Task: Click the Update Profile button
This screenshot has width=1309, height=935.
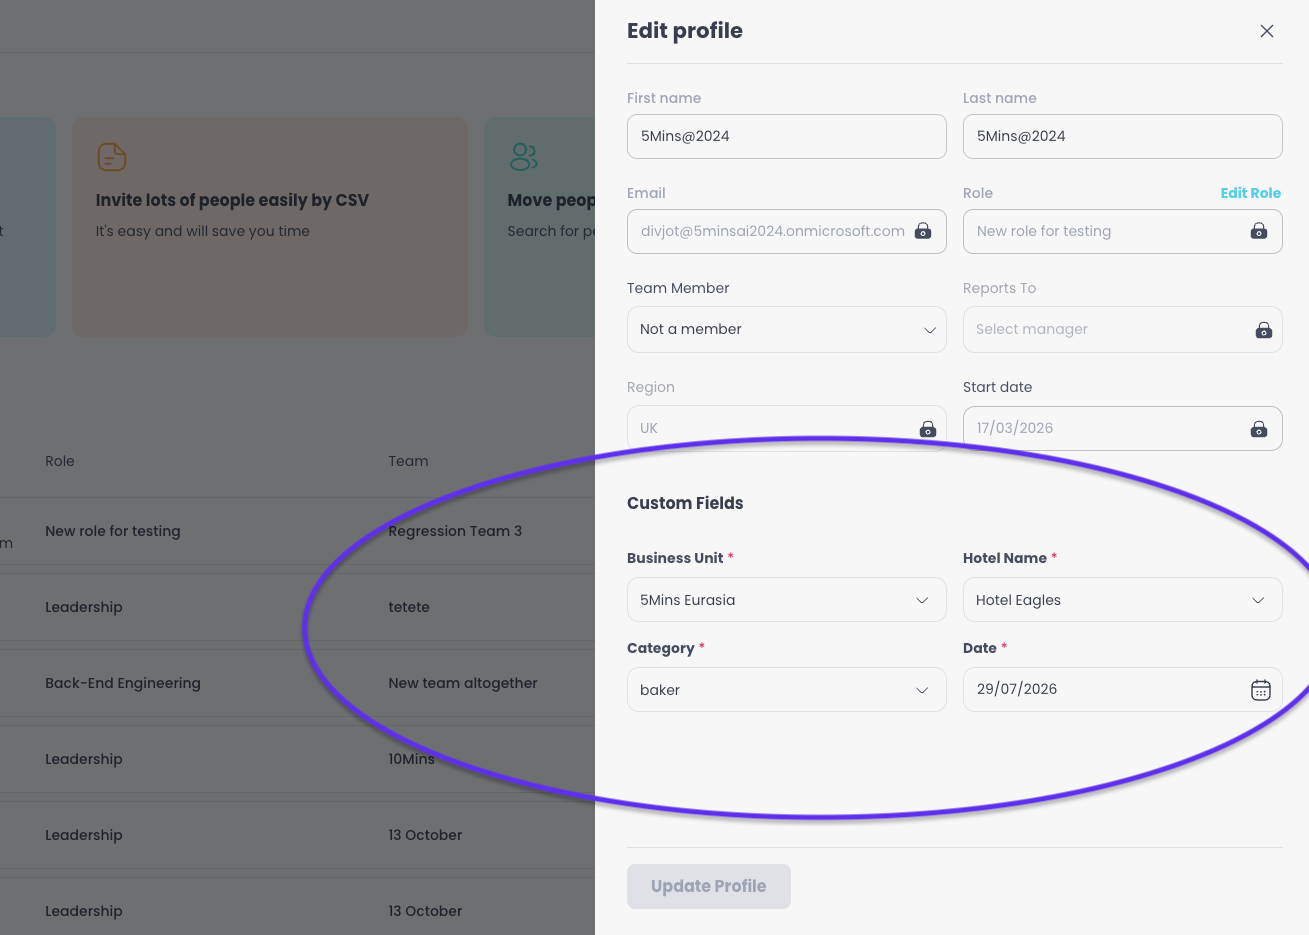Action: (x=709, y=886)
